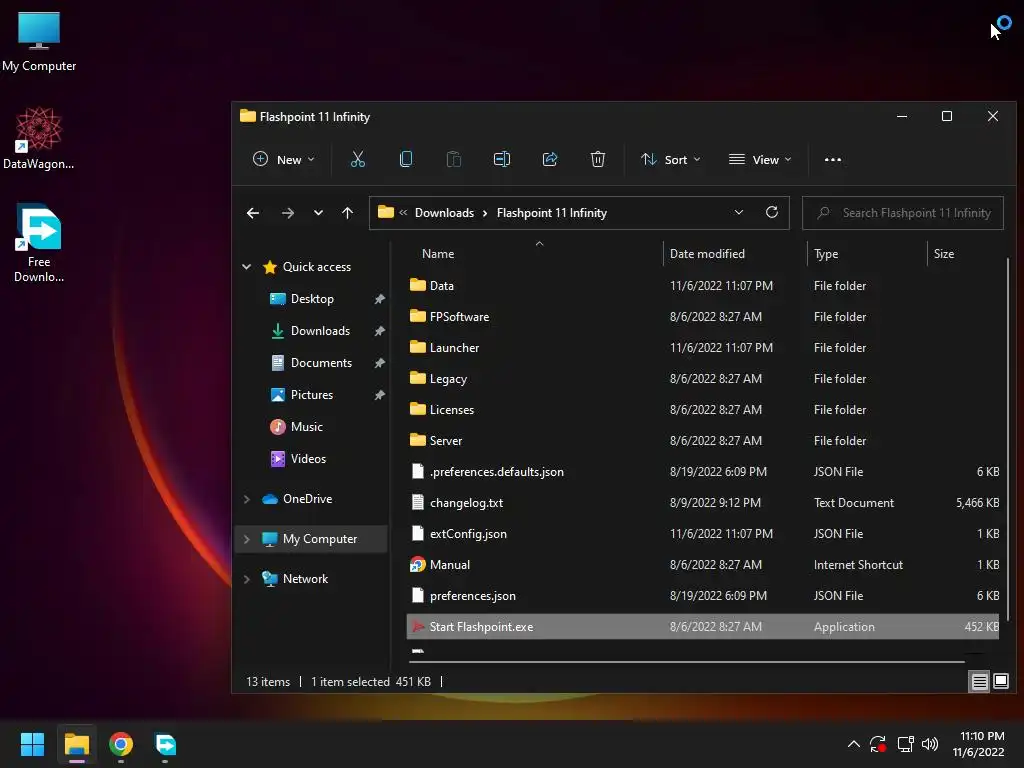This screenshot has width=1024, height=768.
Task: Refresh the folder view
Action: (772, 212)
